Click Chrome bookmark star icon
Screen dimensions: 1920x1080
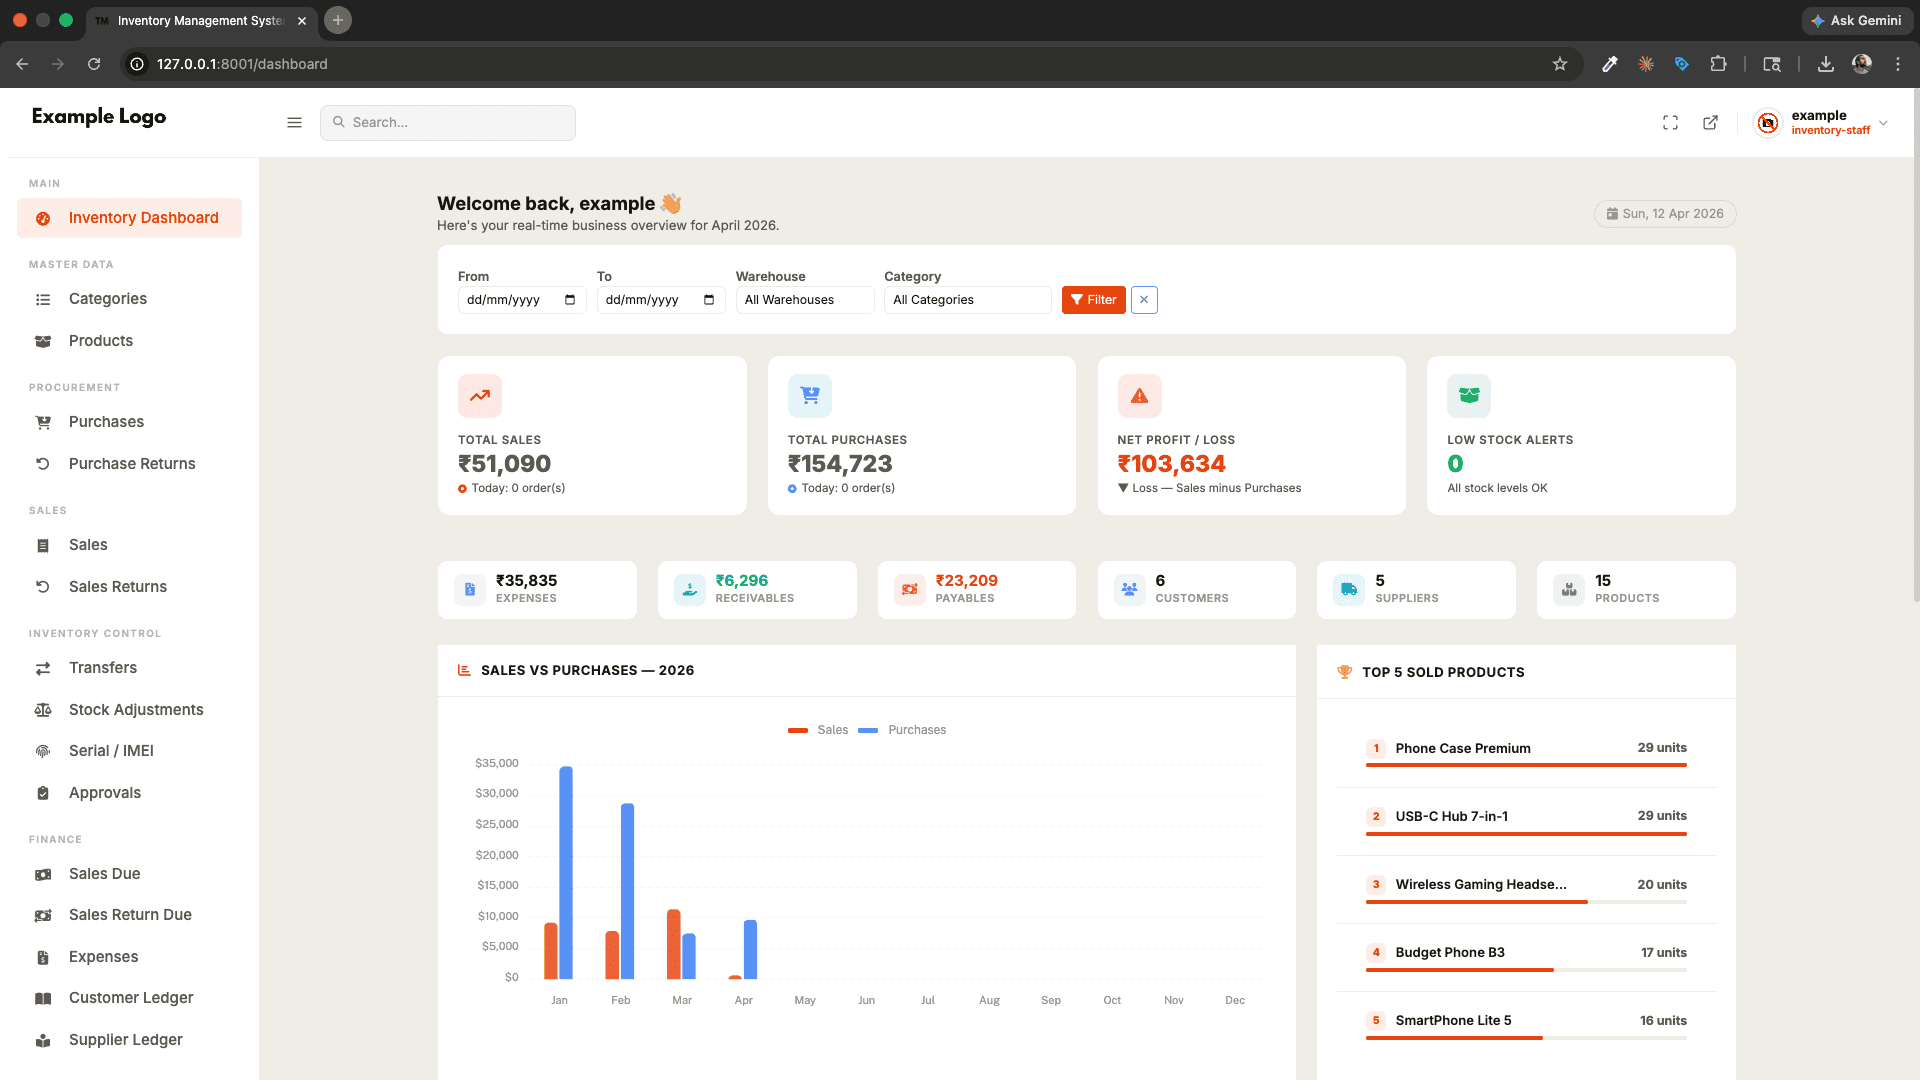[x=1560, y=64]
